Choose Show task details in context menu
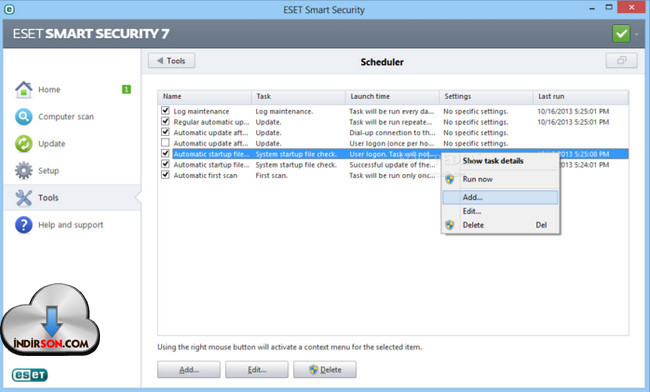Image resolution: width=650 pixels, height=392 pixels. 500,161
